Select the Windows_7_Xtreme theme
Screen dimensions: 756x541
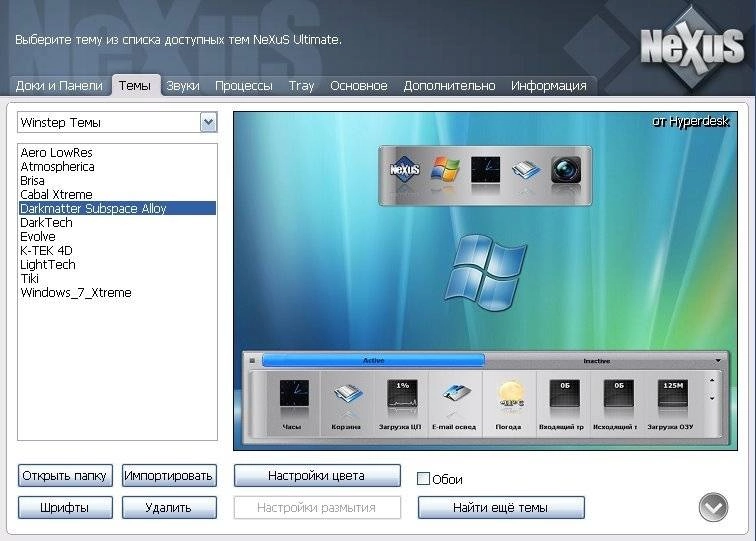[x=117, y=292]
